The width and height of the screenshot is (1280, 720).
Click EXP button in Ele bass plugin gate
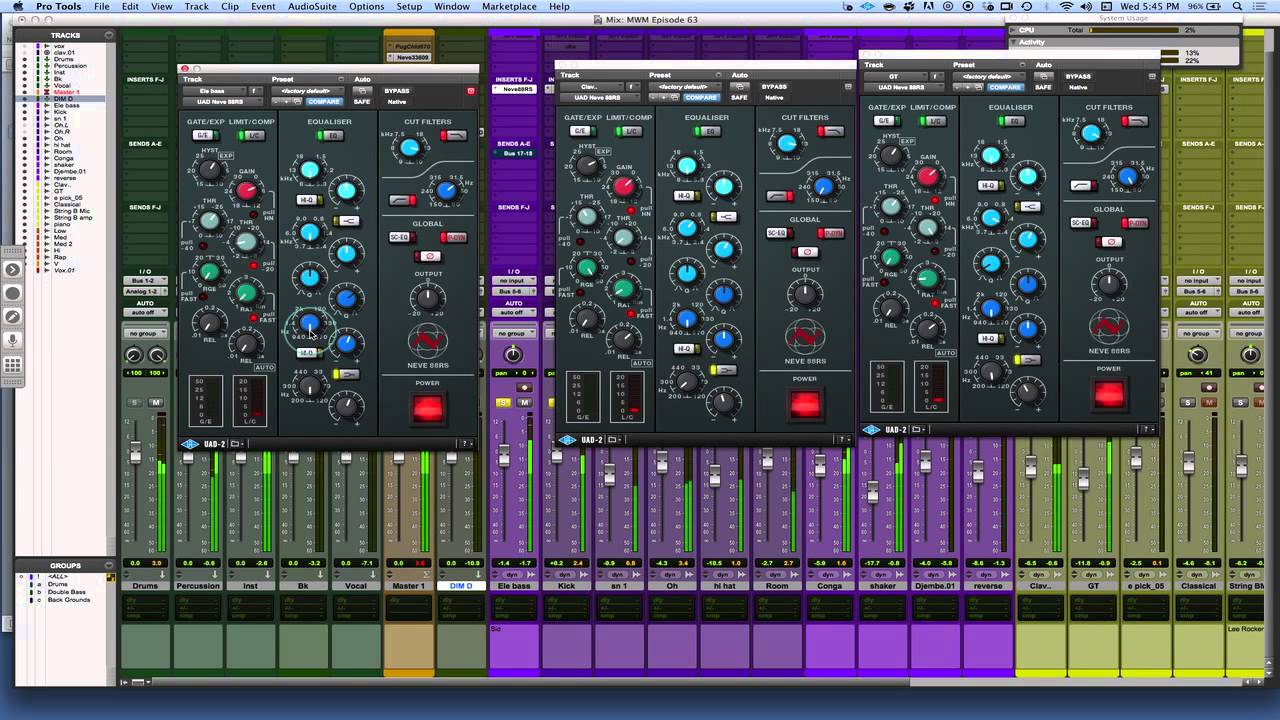225,155
